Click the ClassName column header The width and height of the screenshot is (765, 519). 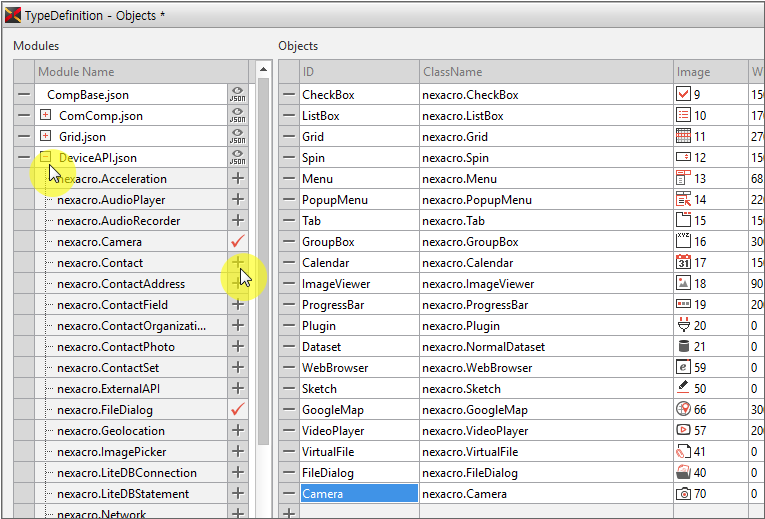click(x=545, y=72)
